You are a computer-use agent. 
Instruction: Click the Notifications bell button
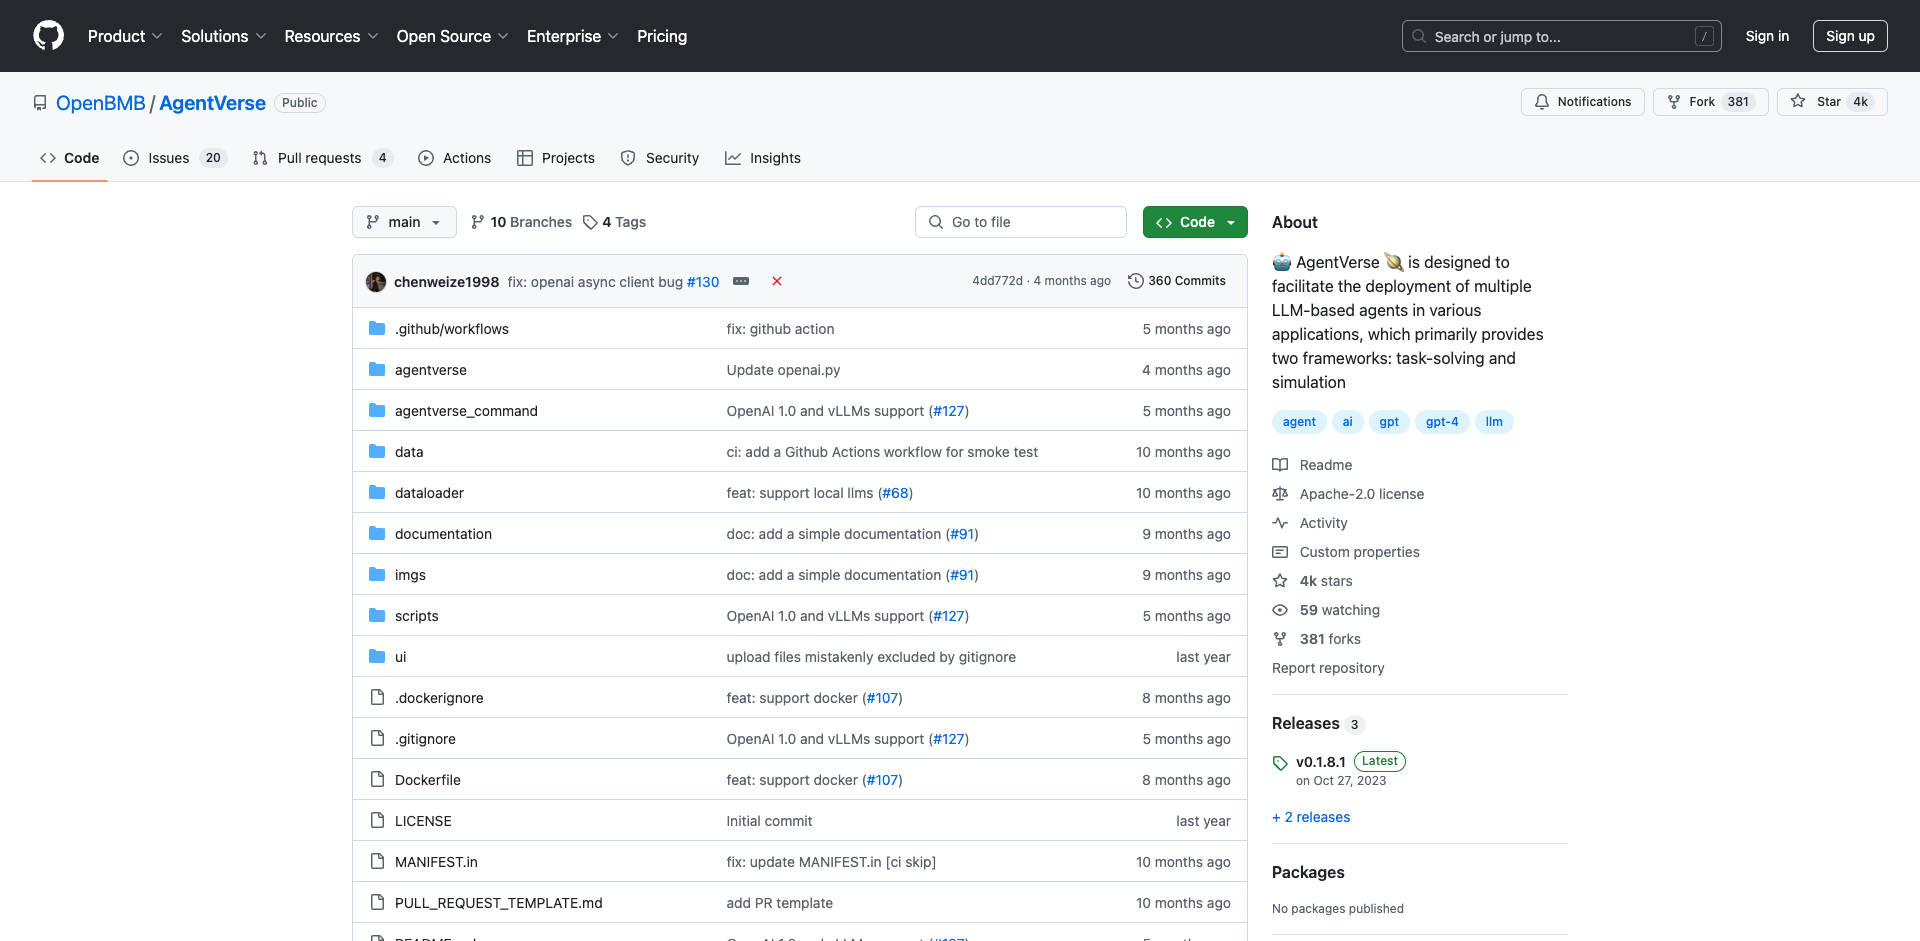coord(1582,102)
